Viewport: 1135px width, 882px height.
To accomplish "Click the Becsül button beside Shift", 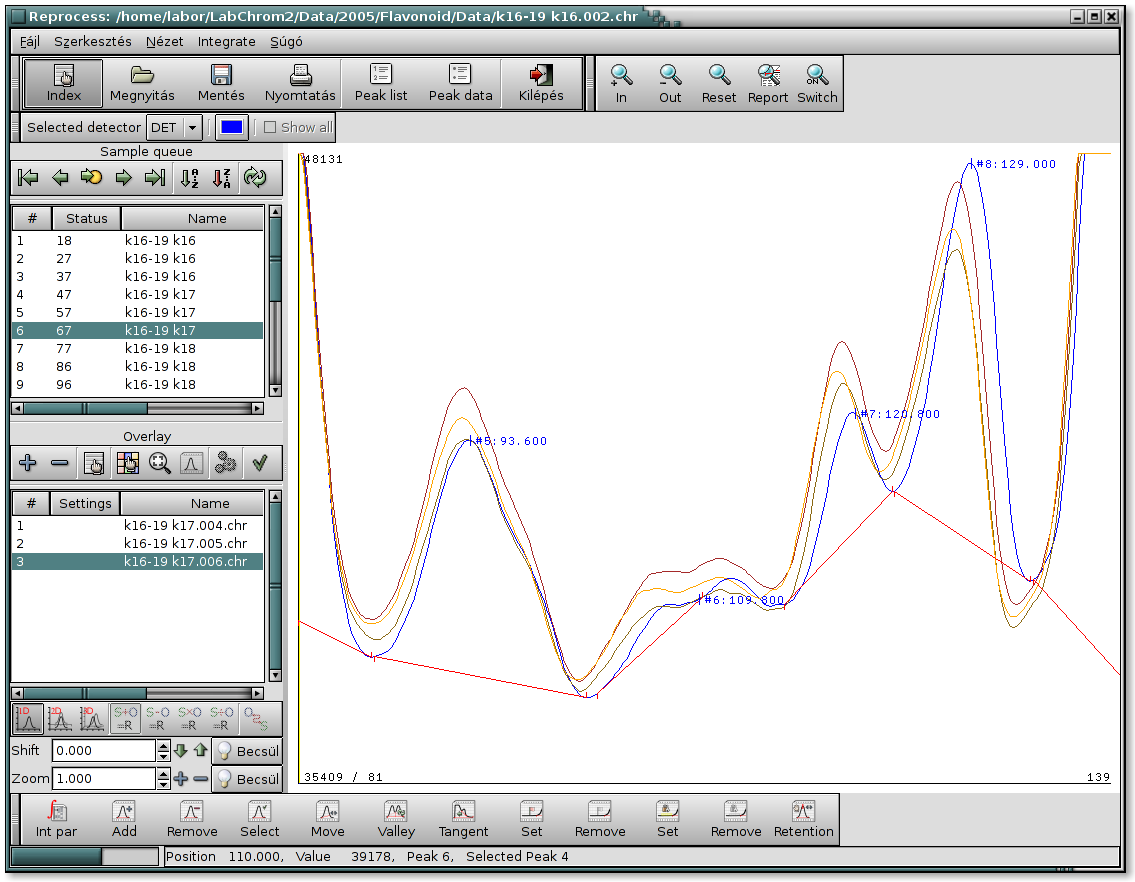I will 247,751.
